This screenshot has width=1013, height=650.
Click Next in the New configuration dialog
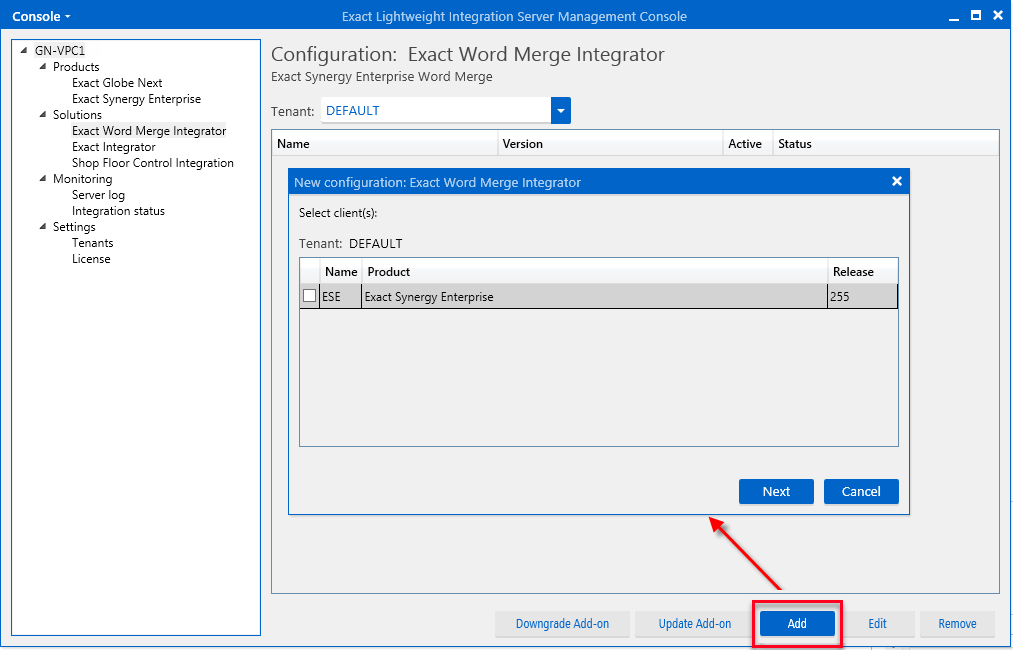(x=776, y=492)
